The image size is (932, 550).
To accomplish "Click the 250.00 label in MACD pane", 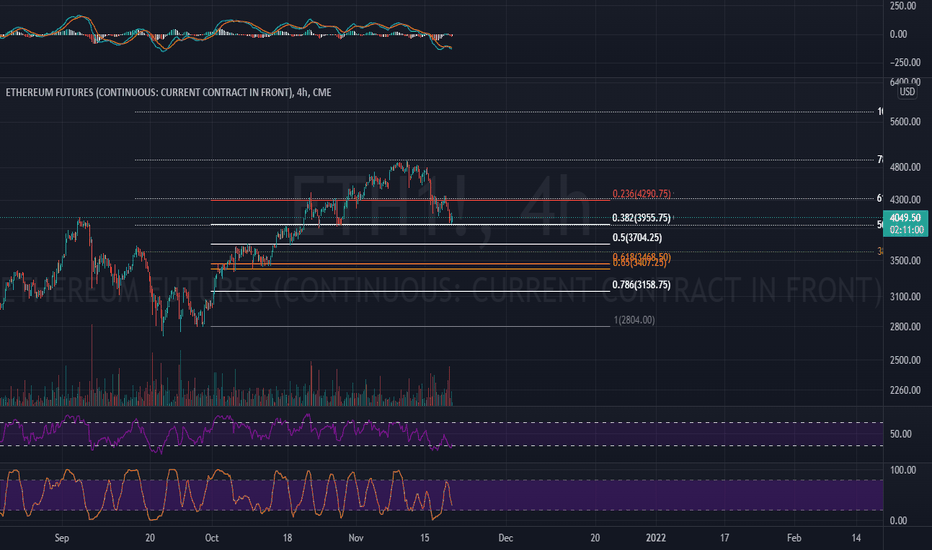I will [x=903, y=6].
